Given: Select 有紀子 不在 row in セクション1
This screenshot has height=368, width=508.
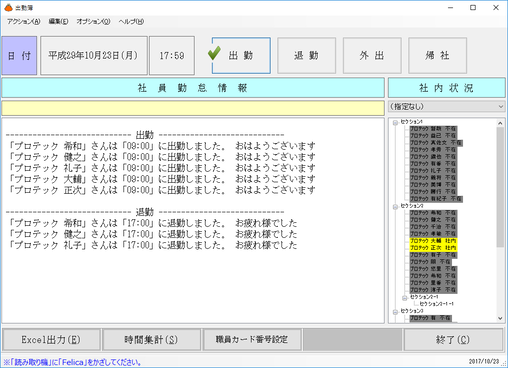Looking at the screenshot, I should point(436,199).
